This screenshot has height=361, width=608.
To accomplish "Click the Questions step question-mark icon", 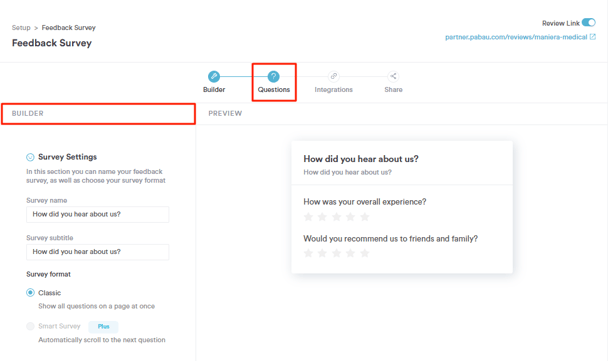I will [273, 76].
